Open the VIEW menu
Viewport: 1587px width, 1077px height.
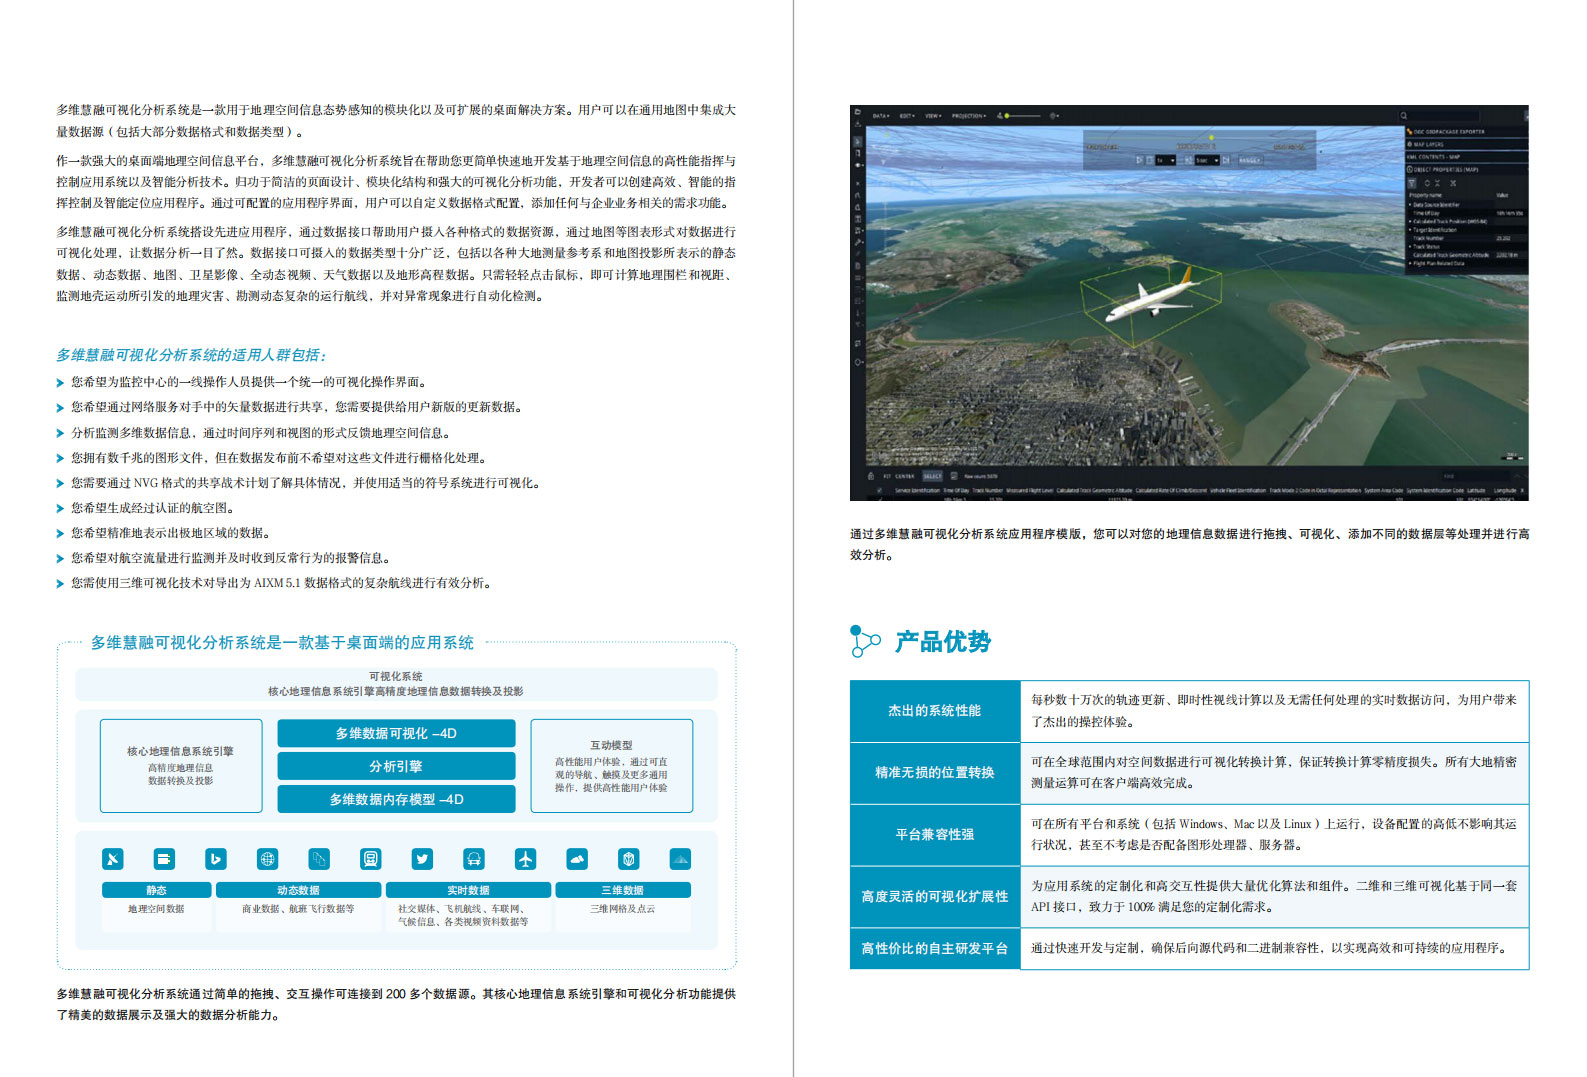point(932,116)
